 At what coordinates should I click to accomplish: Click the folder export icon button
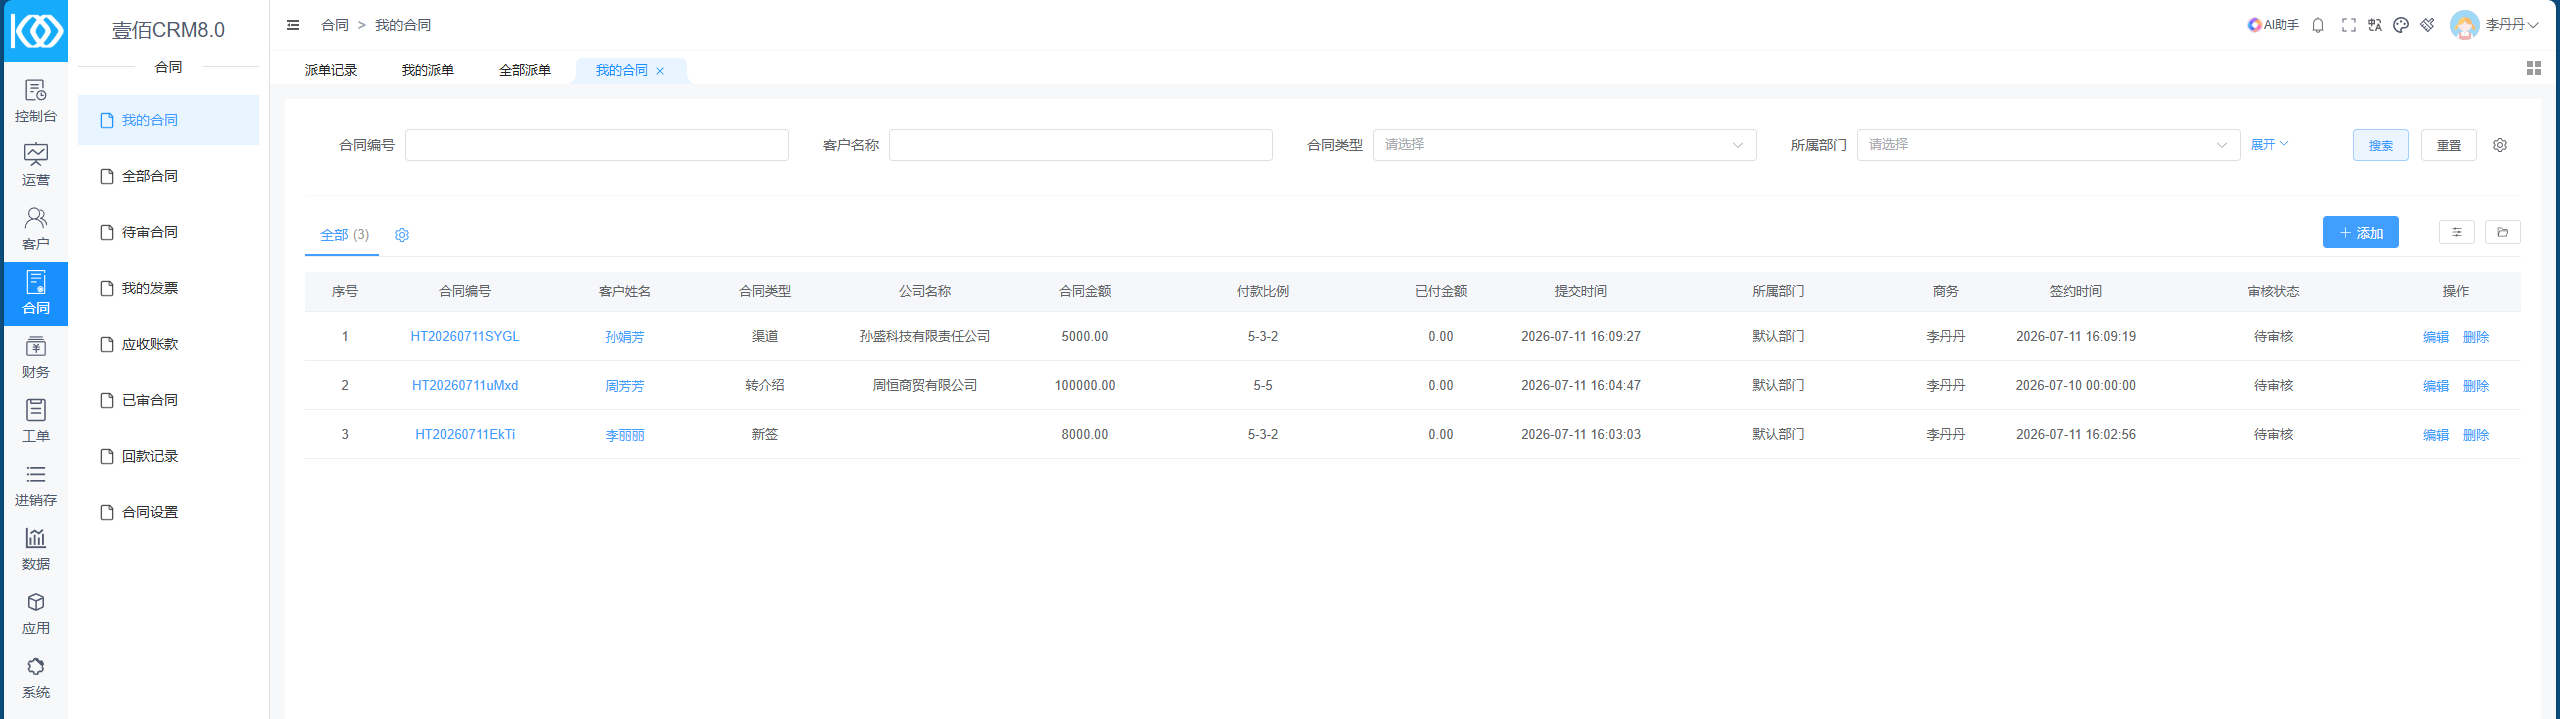coord(2503,232)
